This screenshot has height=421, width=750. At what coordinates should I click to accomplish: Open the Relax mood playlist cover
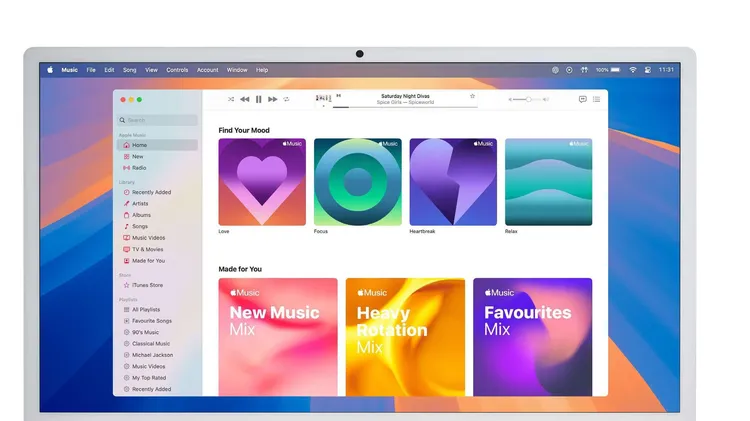click(x=549, y=182)
